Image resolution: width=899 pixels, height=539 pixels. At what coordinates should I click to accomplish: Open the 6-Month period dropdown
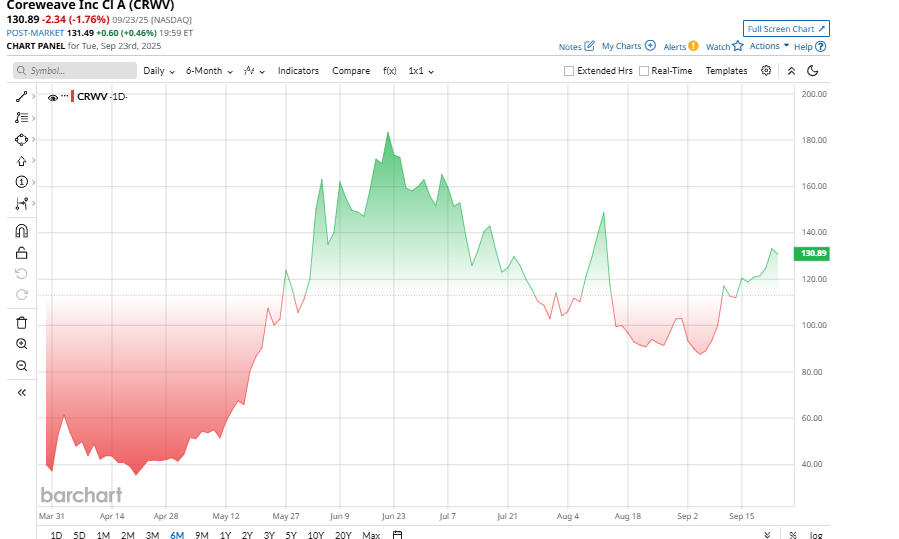209,71
